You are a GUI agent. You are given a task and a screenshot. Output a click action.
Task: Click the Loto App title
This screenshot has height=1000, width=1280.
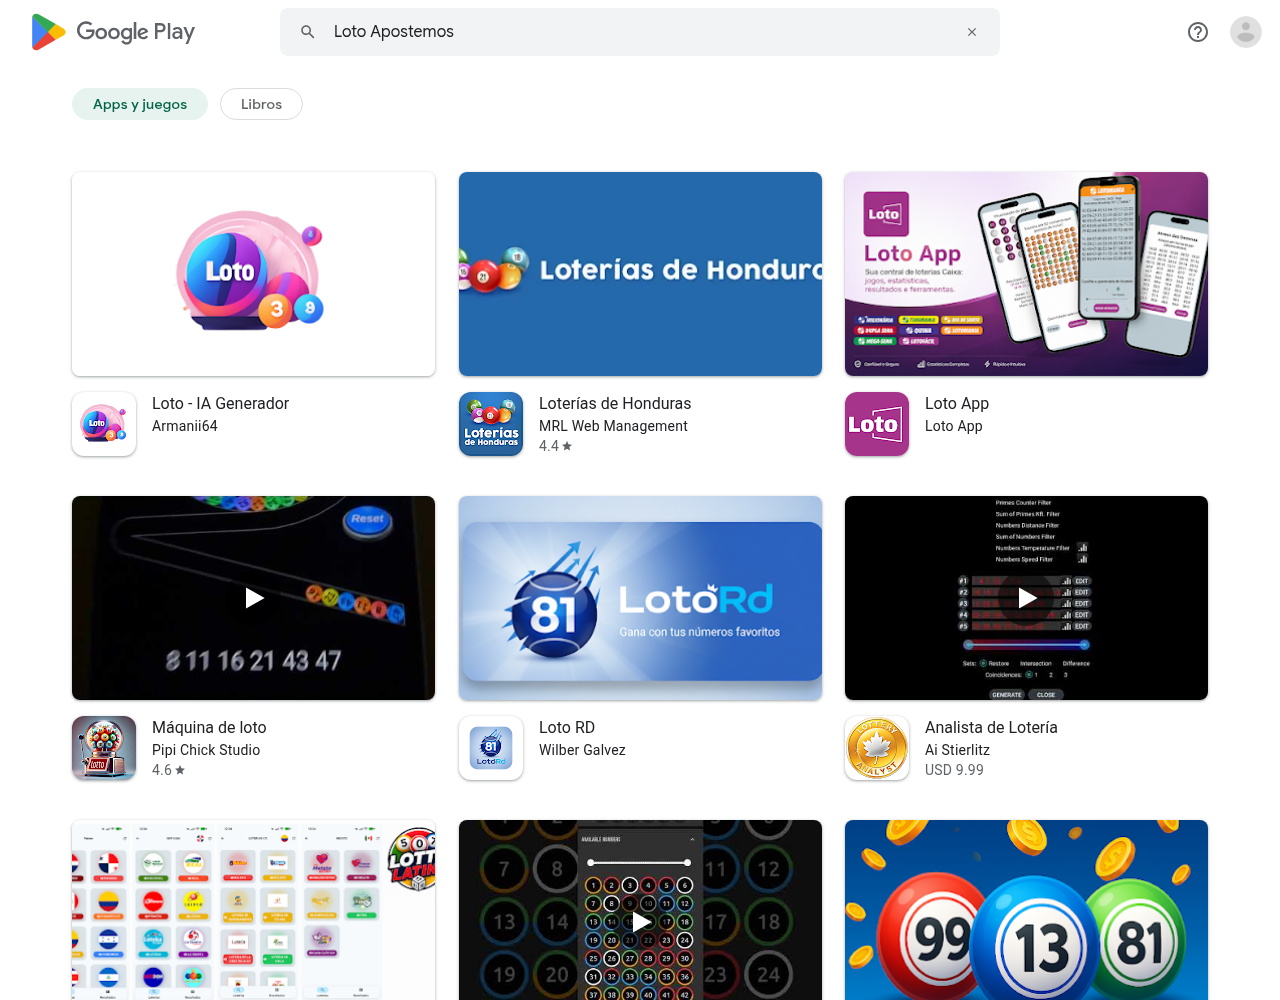[x=957, y=403]
